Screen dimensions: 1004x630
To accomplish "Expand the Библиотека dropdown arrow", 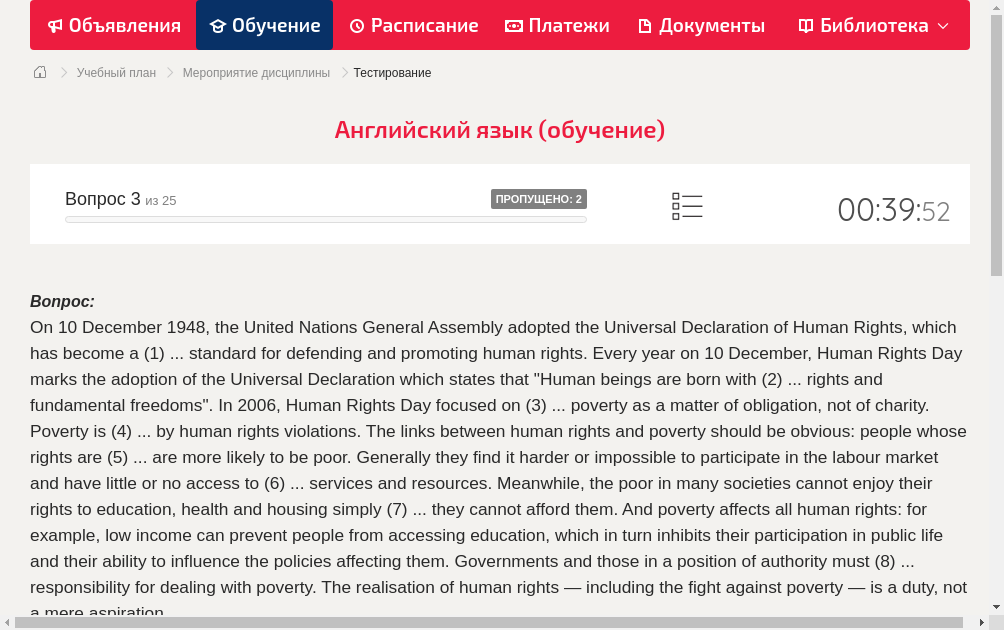I will 943,26.
